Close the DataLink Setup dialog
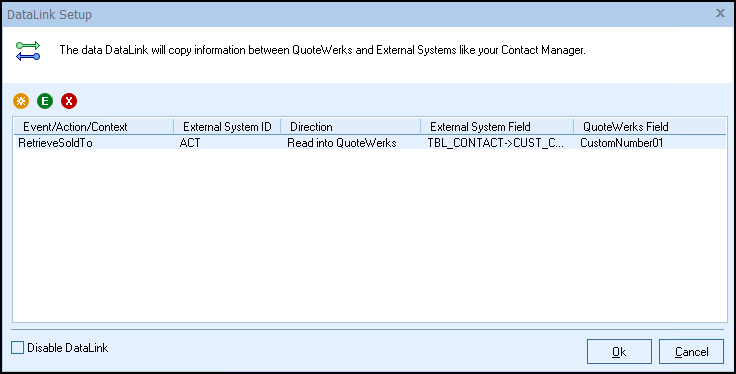This screenshot has width=736, height=374. pos(720,14)
